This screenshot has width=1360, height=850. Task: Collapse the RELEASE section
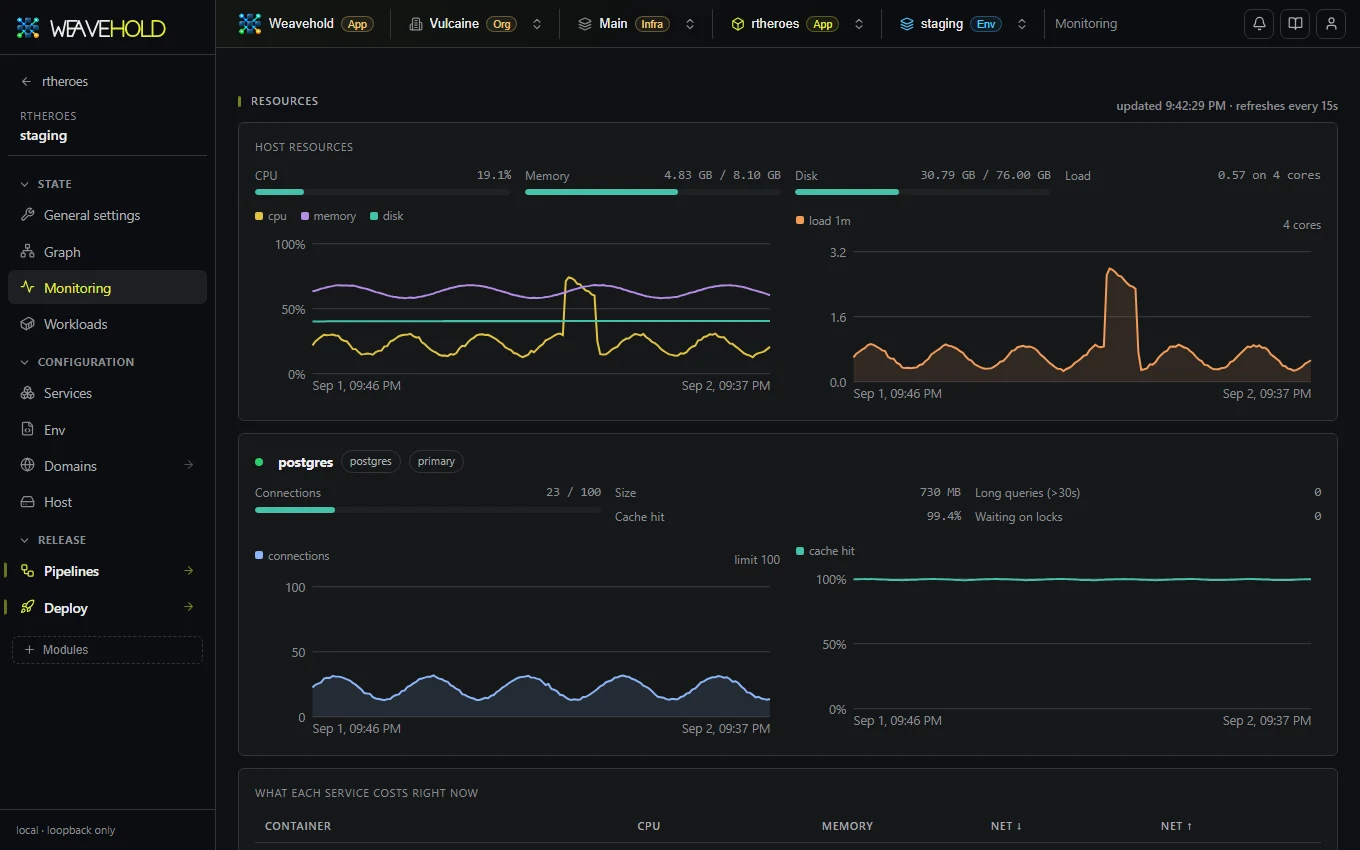tap(53, 540)
